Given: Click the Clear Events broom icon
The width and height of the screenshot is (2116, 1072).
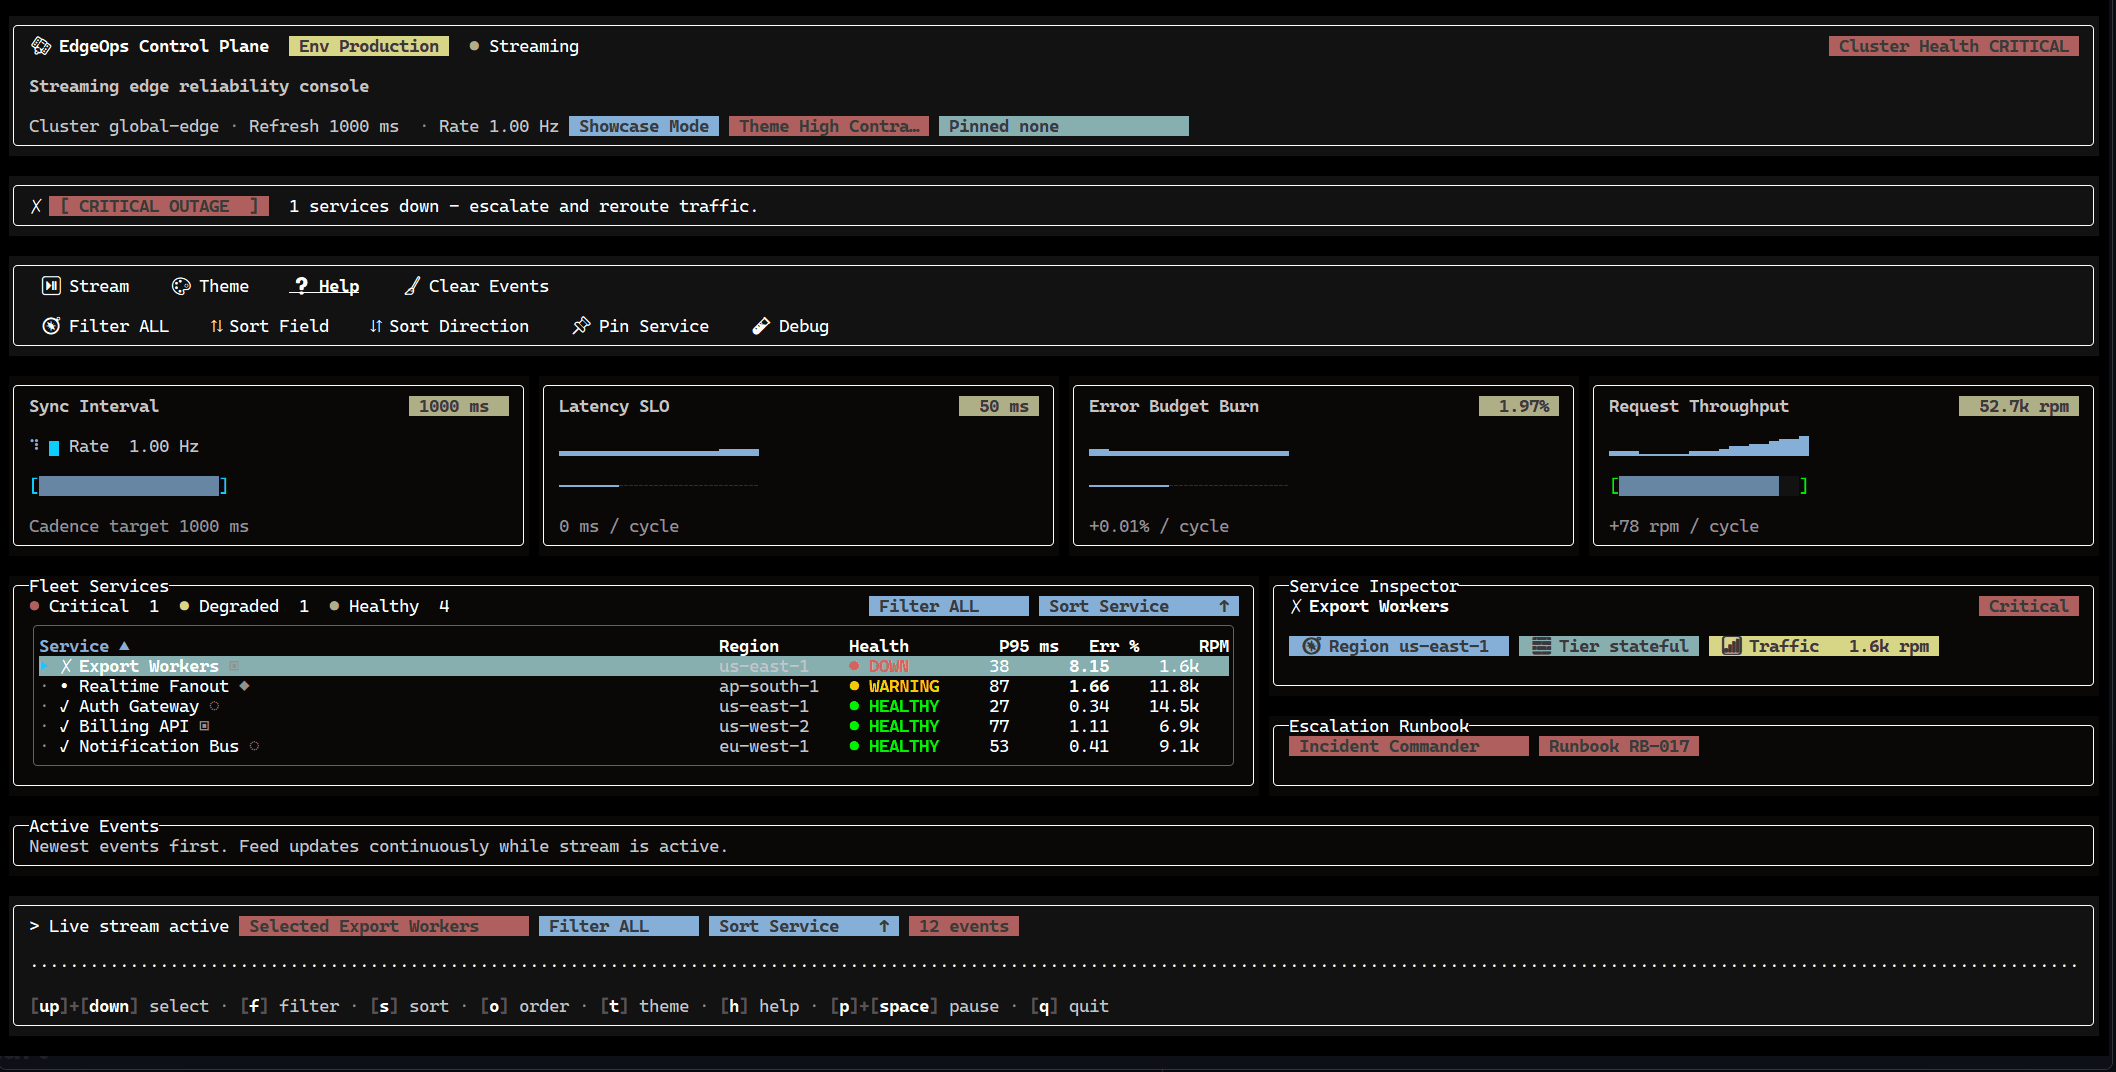Looking at the screenshot, I should [x=411, y=286].
